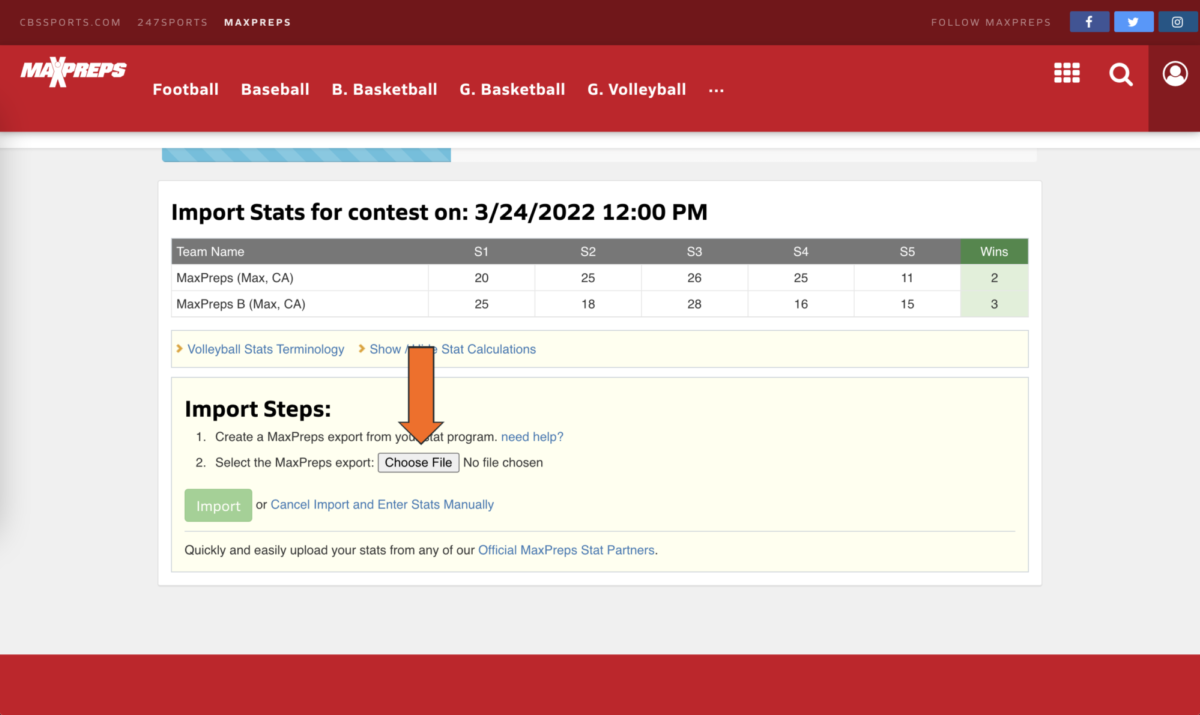The height and width of the screenshot is (715, 1200).
Task: Click the Choose File button
Action: 418,462
